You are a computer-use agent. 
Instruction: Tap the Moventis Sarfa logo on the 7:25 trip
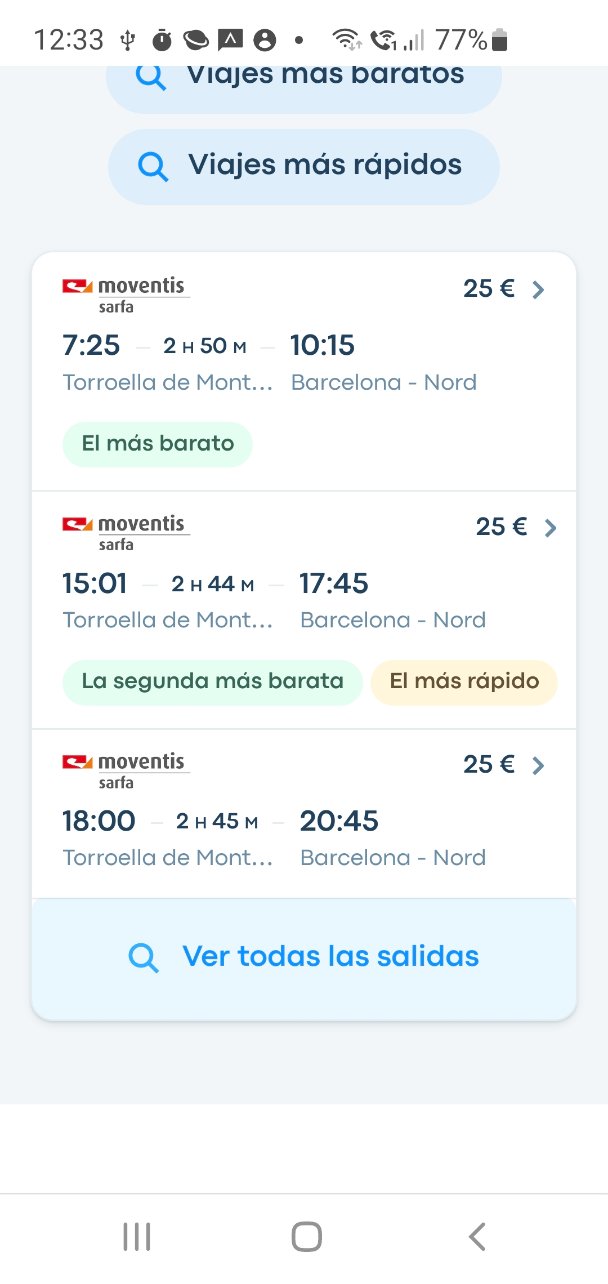click(125, 294)
